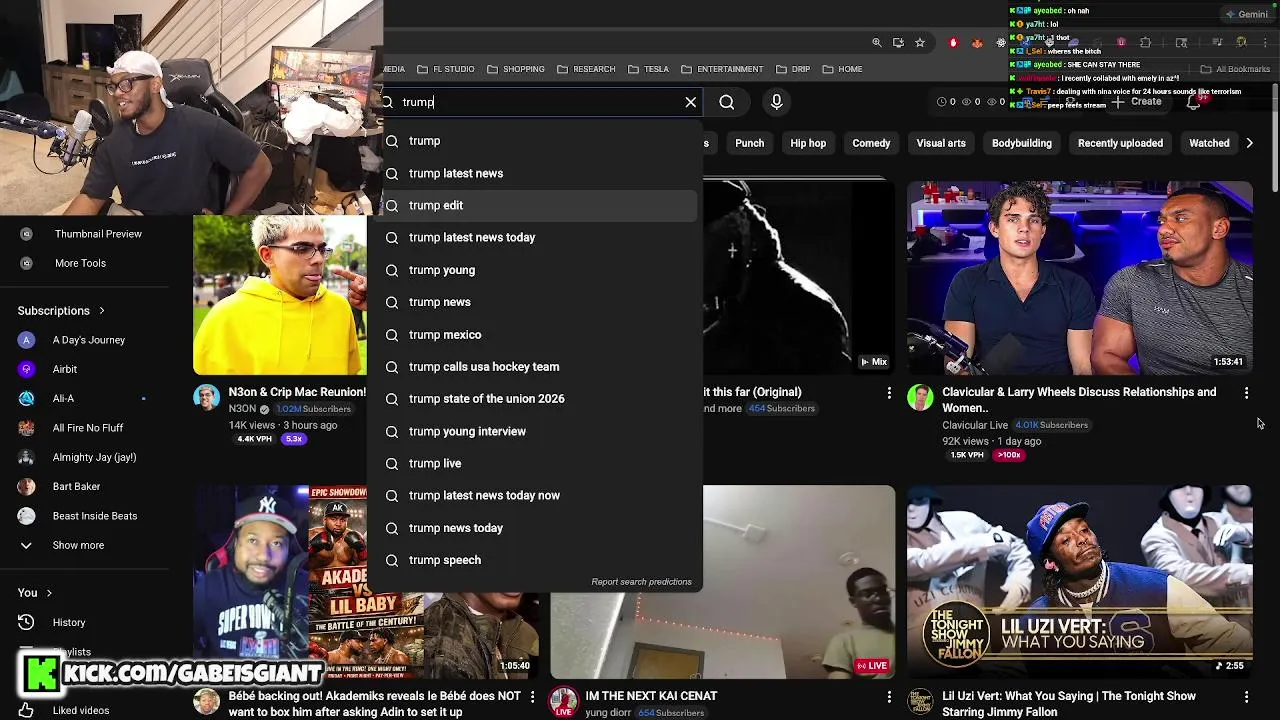Choose 'trump news today' suggestion

pyautogui.click(x=534, y=528)
